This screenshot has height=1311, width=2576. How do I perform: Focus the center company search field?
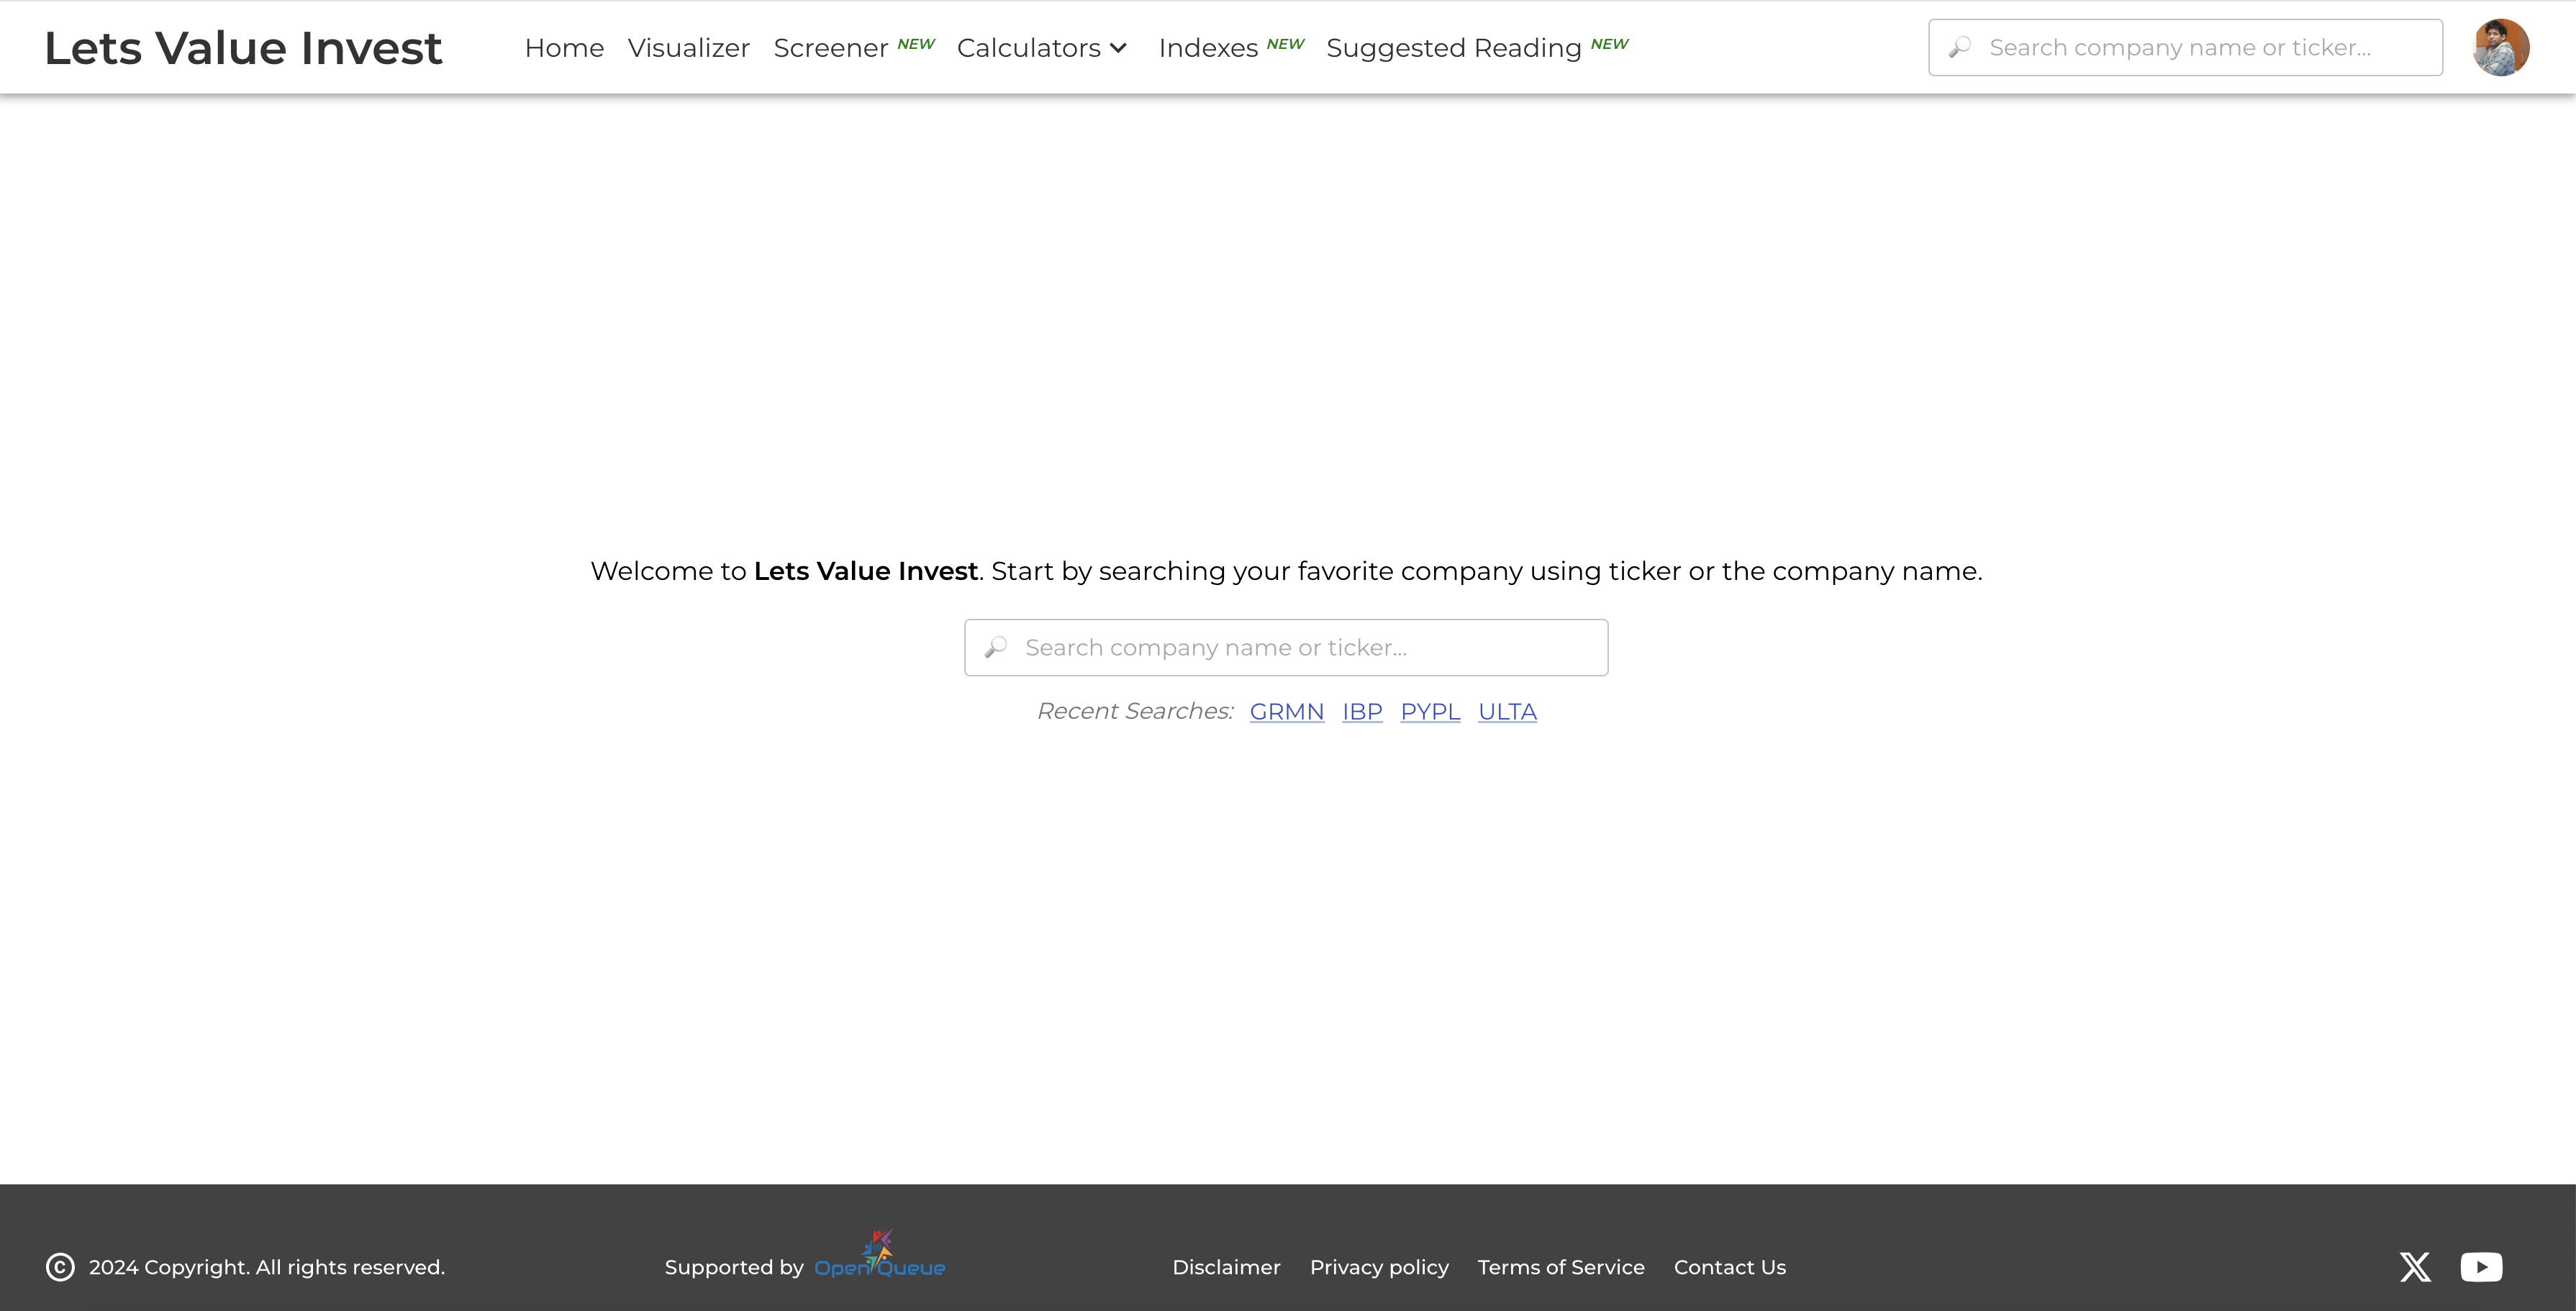coord(1300,648)
